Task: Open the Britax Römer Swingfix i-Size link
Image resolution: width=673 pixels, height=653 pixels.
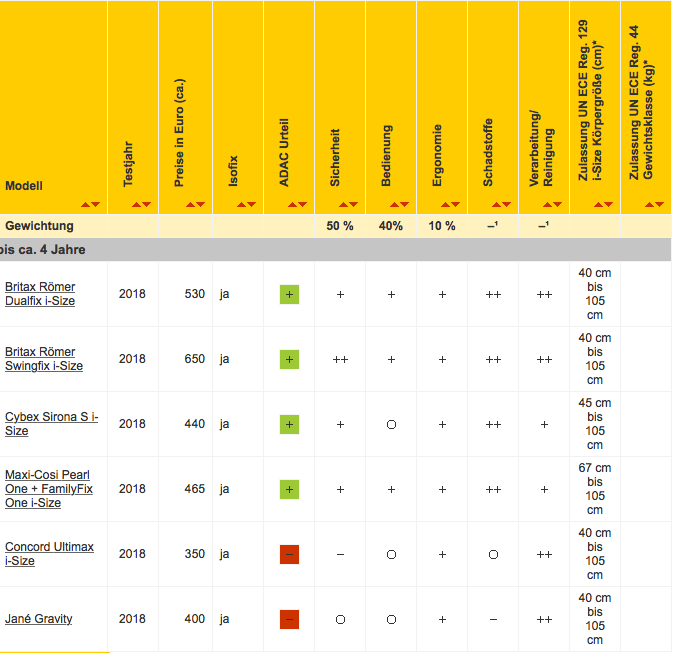Action: 44,359
